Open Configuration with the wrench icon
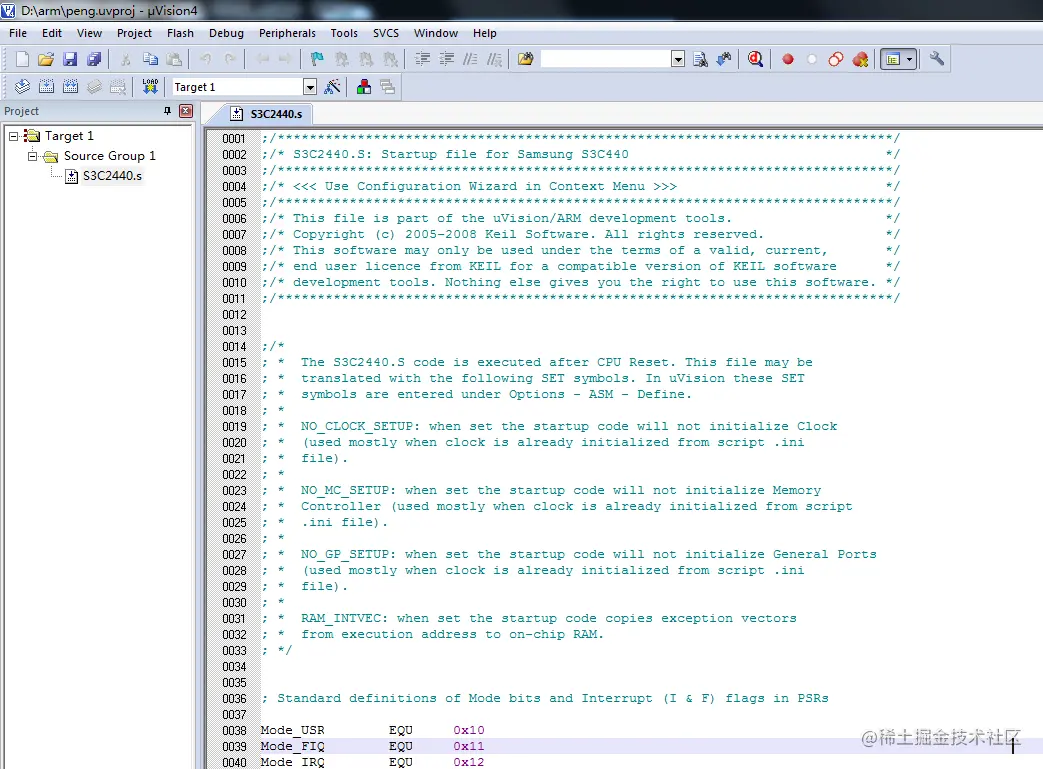Screen dimensions: 1043x769 tap(937, 59)
